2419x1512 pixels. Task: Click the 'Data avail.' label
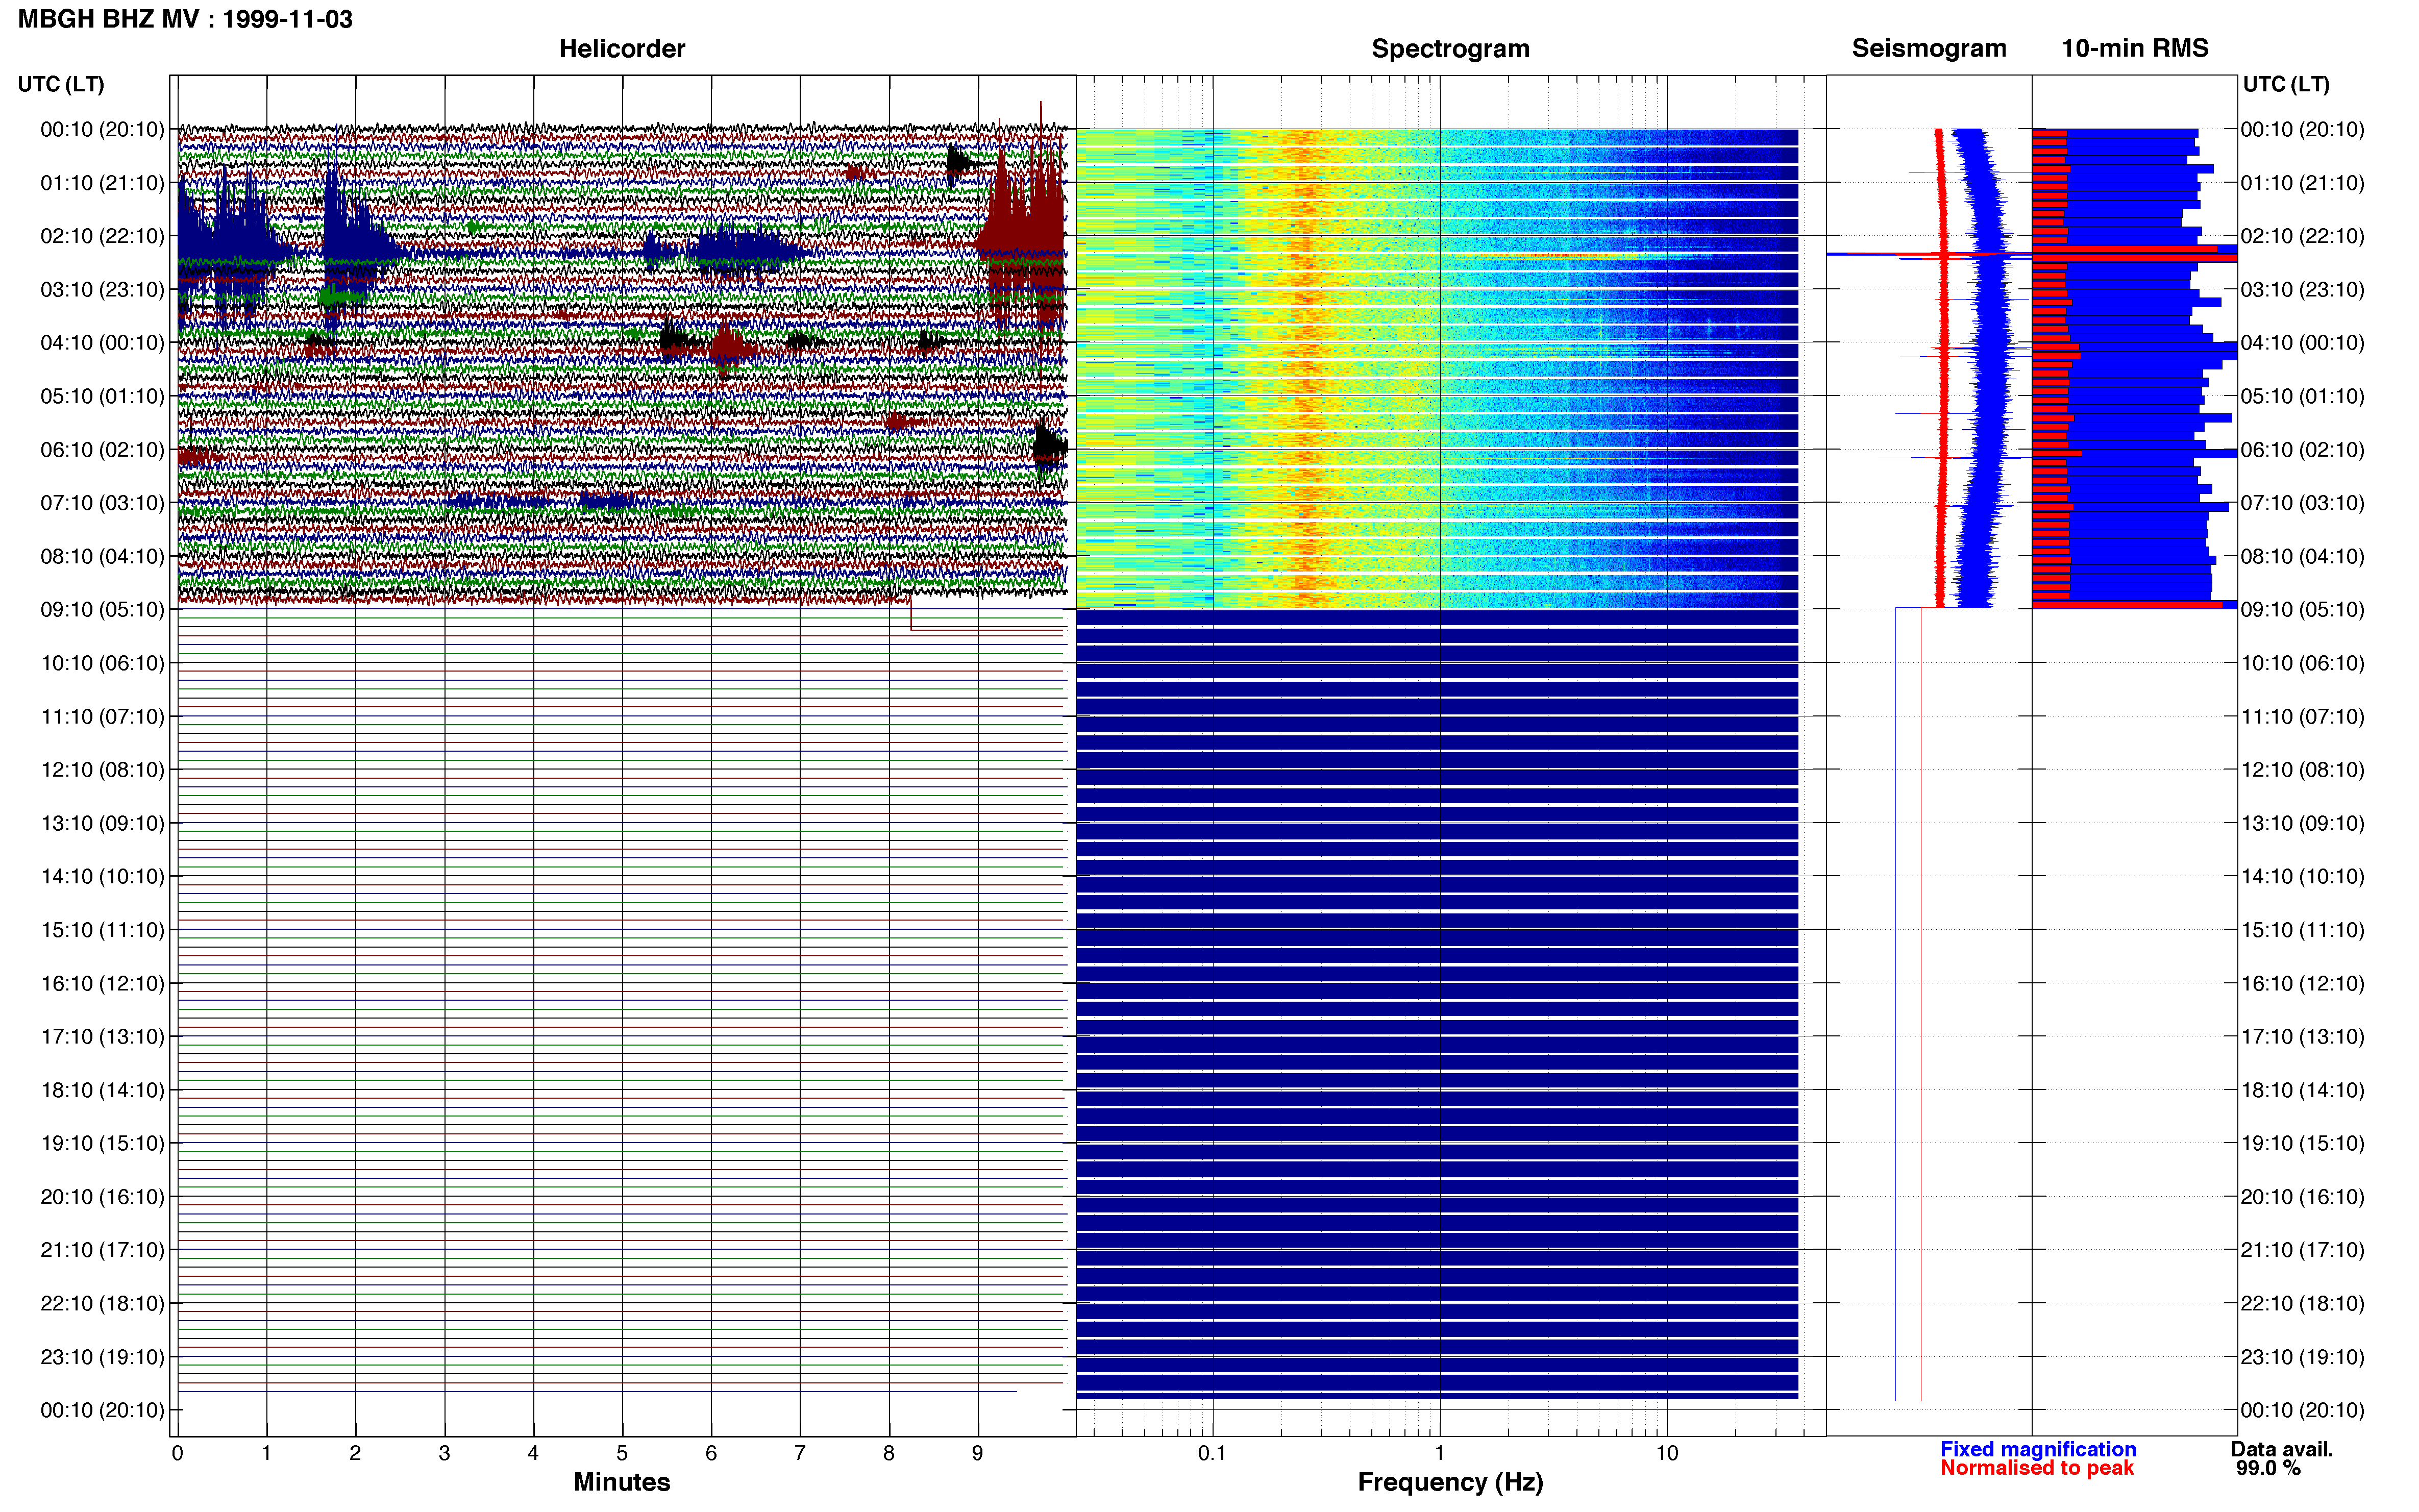coord(2281,1449)
